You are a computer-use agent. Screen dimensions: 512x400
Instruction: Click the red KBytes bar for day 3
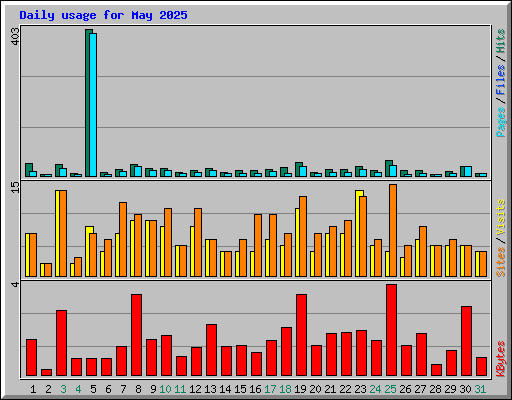pyautogui.click(x=61, y=343)
